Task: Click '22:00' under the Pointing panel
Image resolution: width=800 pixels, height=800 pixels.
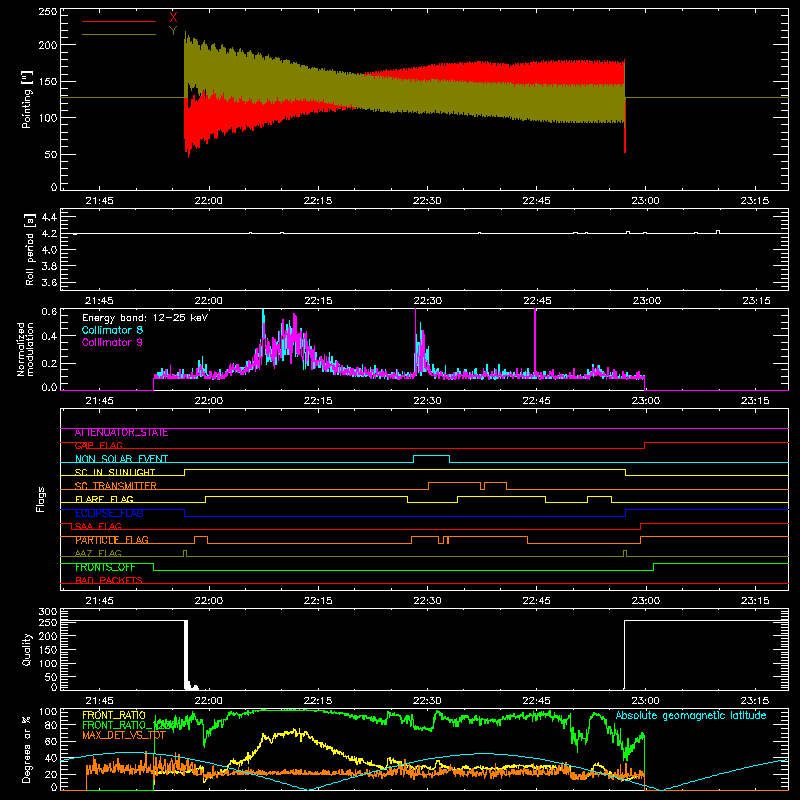Action: pyautogui.click(x=209, y=201)
